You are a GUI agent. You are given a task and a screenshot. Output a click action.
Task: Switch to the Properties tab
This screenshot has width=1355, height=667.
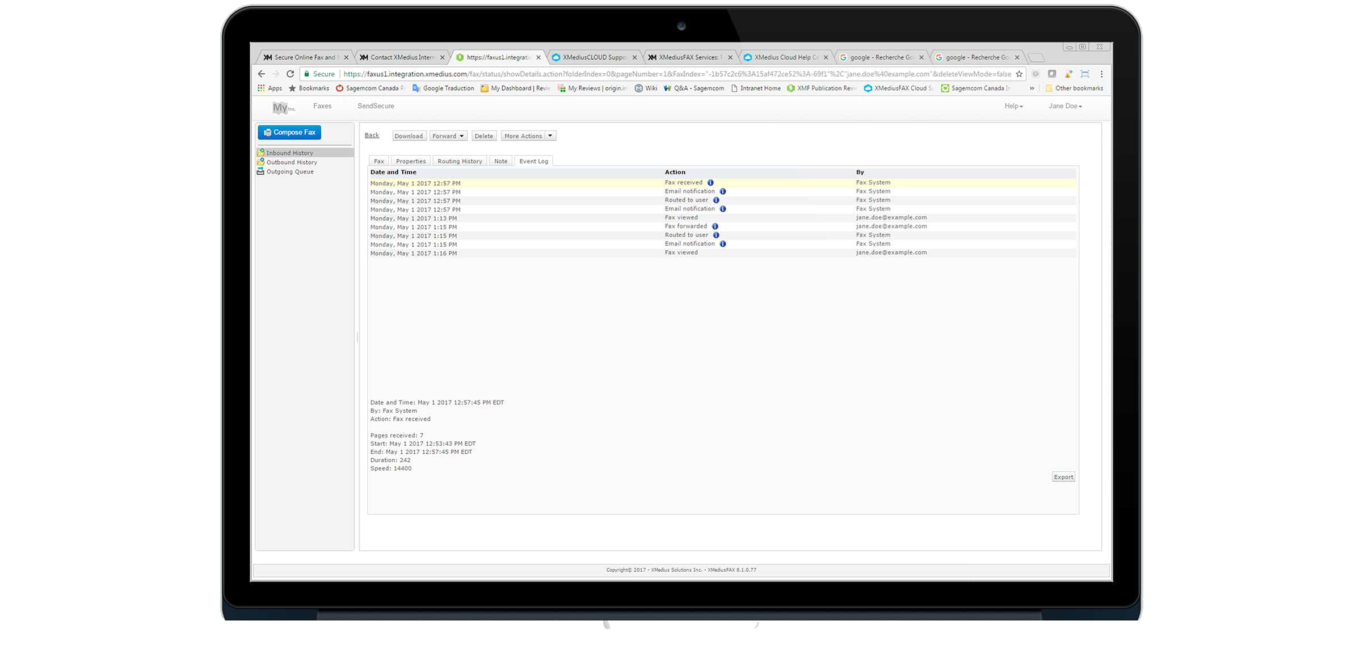coord(410,161)
